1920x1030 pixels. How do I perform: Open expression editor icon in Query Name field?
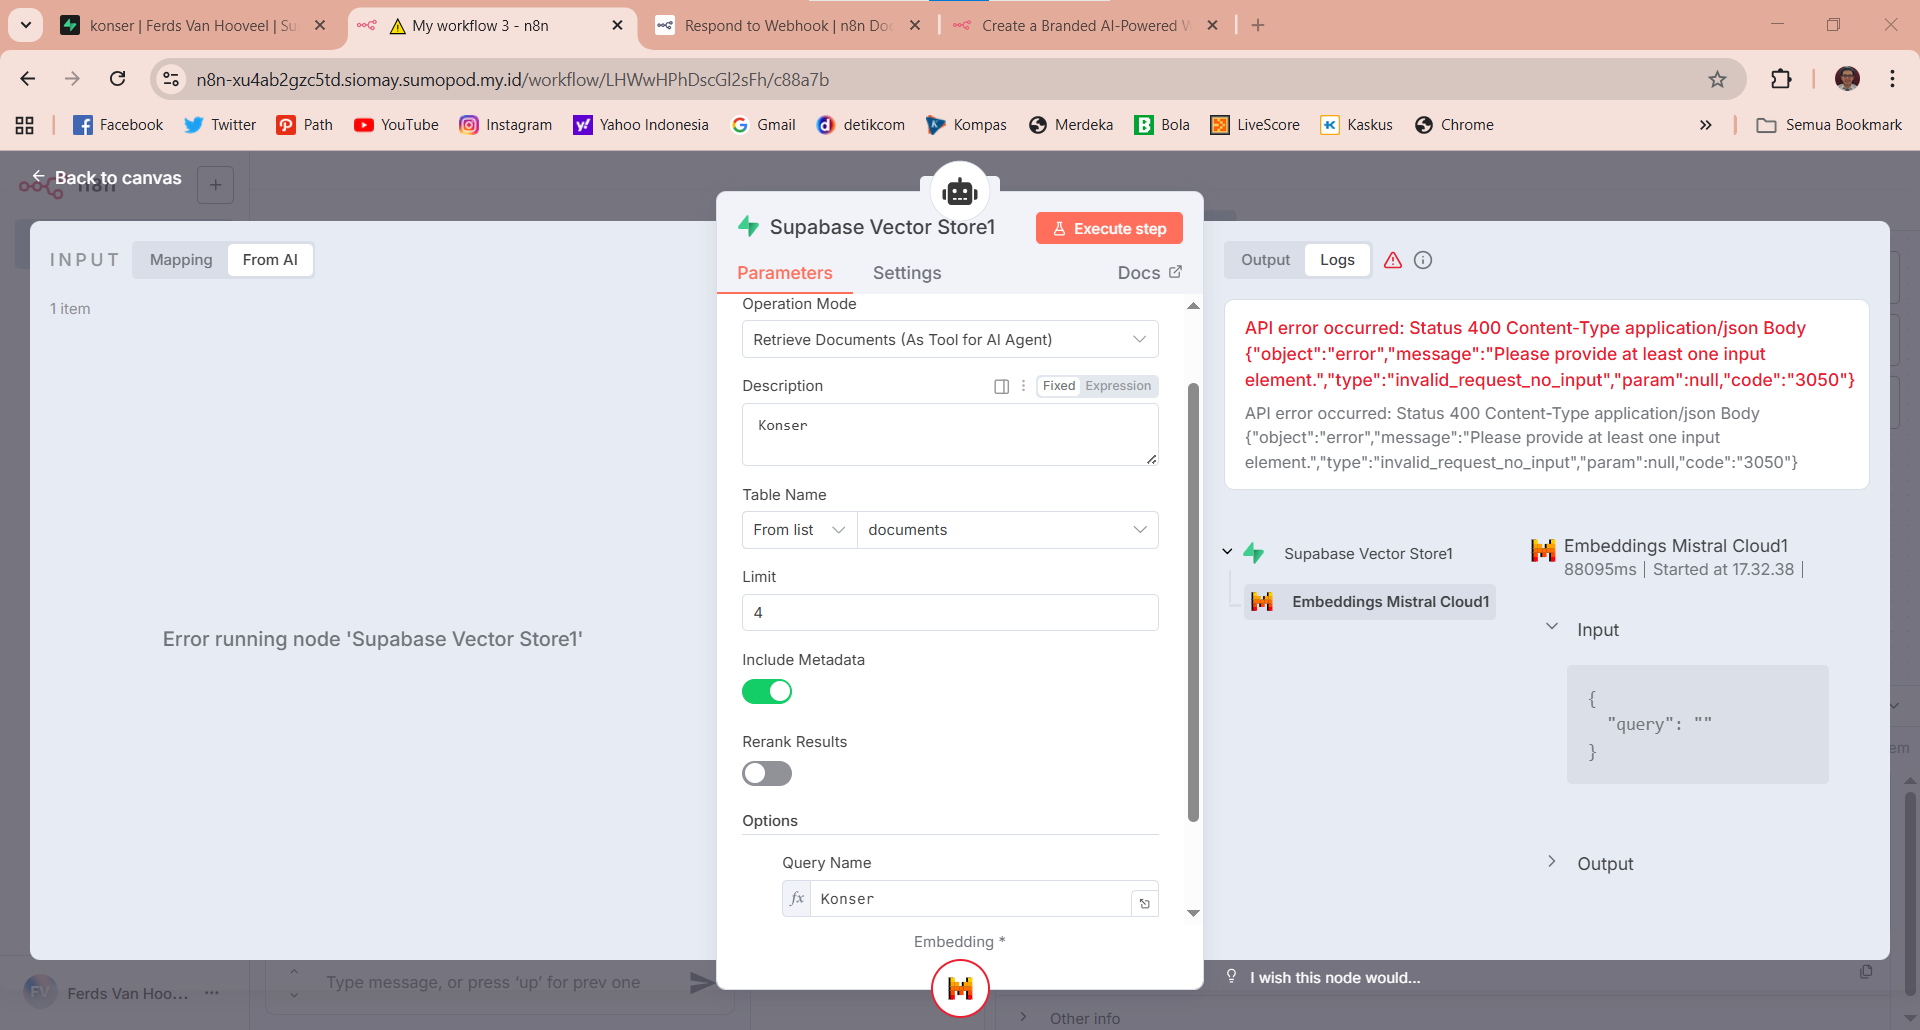1145,903
